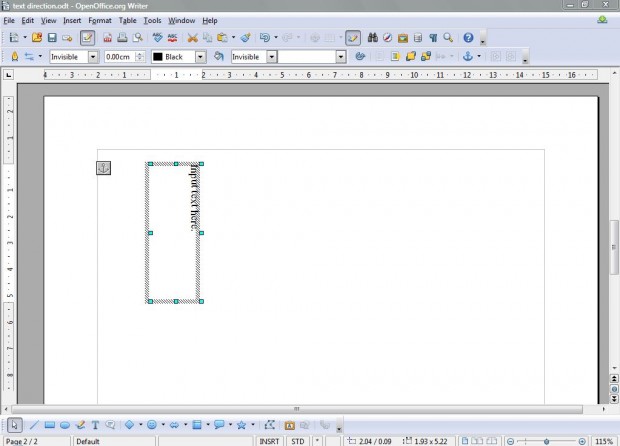Click the anchor marker in the document
The image size is (620, 446).
click(103, 167)
